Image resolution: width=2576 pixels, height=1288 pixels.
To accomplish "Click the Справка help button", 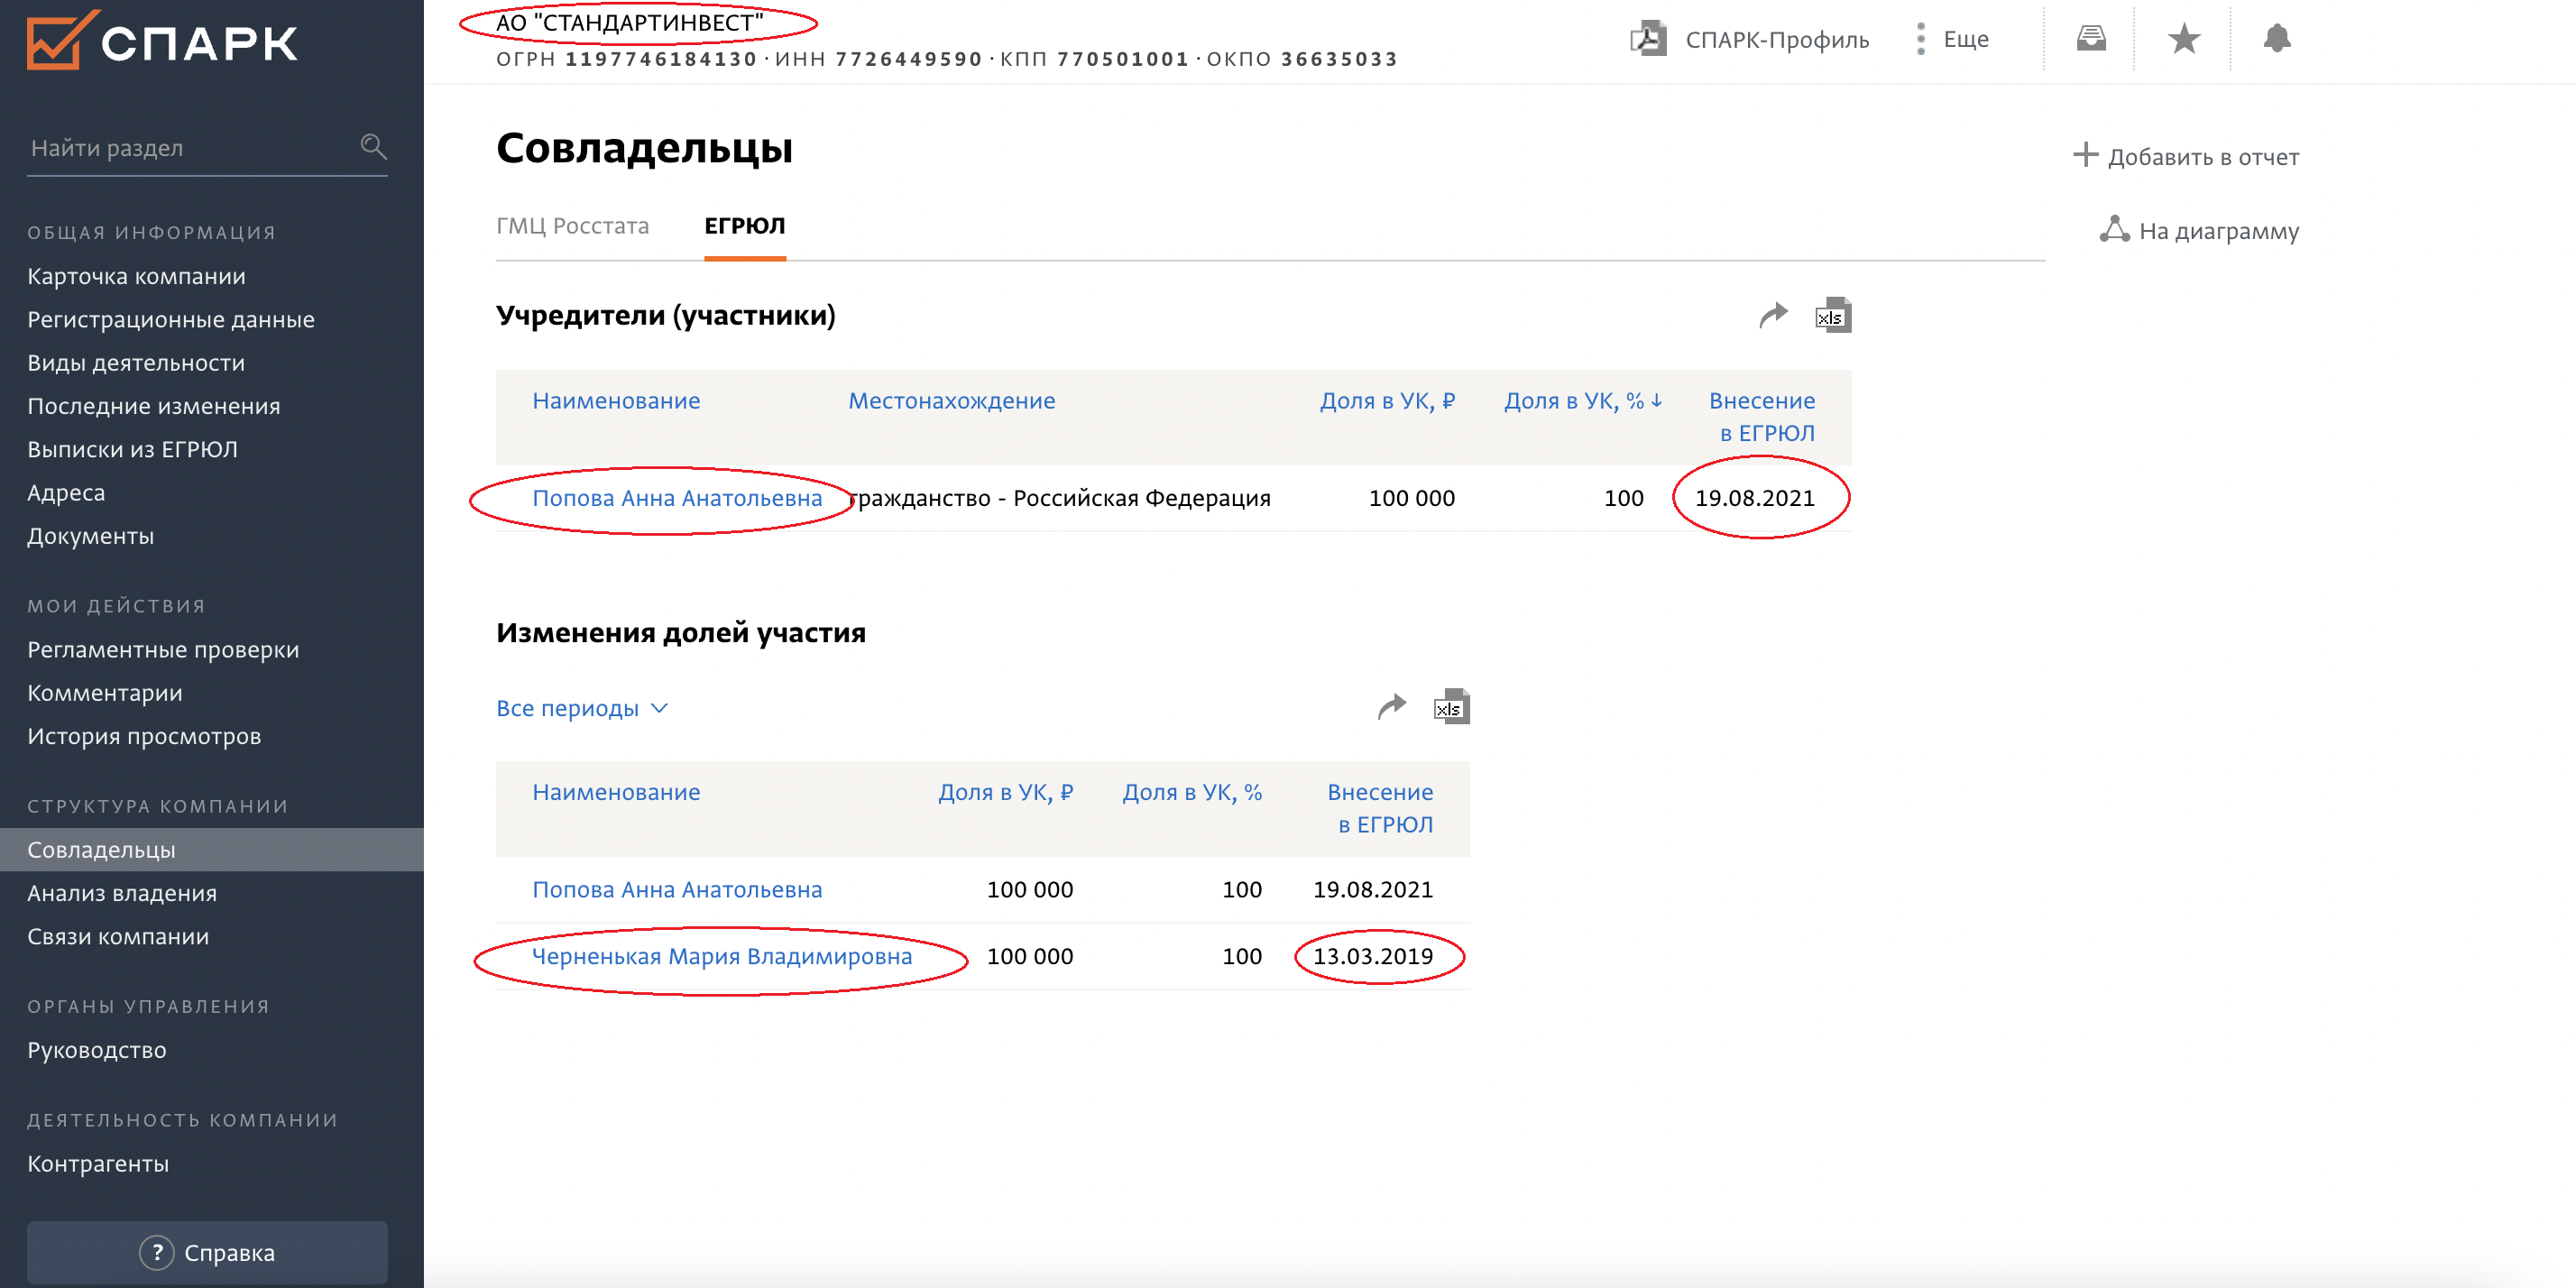I will click(207, 1252).
